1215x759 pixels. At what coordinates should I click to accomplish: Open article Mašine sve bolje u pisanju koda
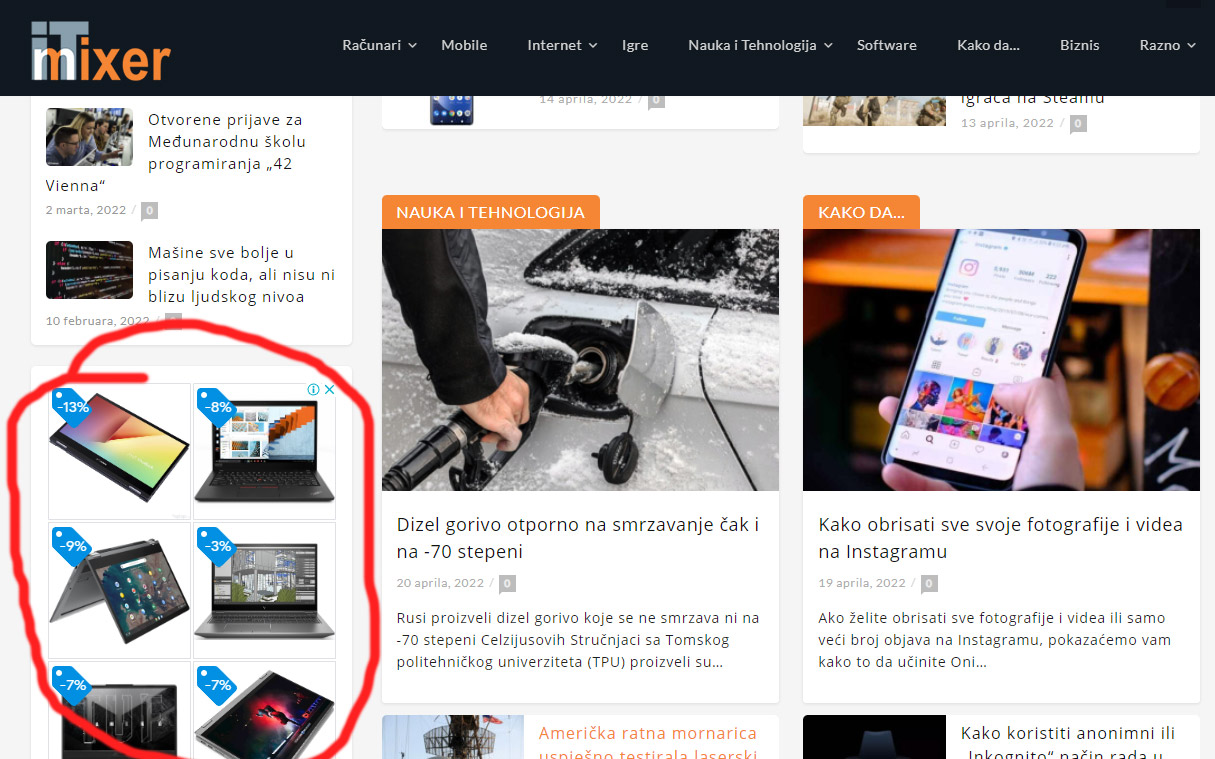pyautogui.click(x=242, y=275)
